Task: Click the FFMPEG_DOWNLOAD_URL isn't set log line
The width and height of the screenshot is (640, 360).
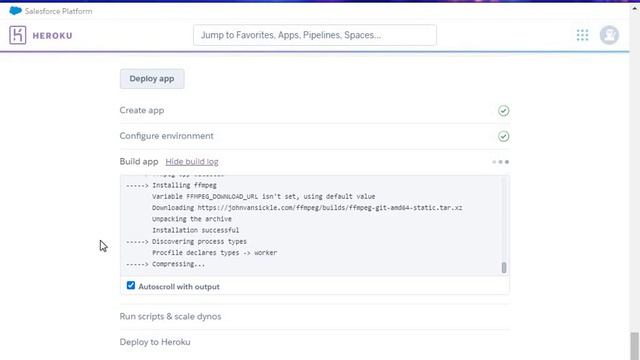Action: [x=264, y=197]
